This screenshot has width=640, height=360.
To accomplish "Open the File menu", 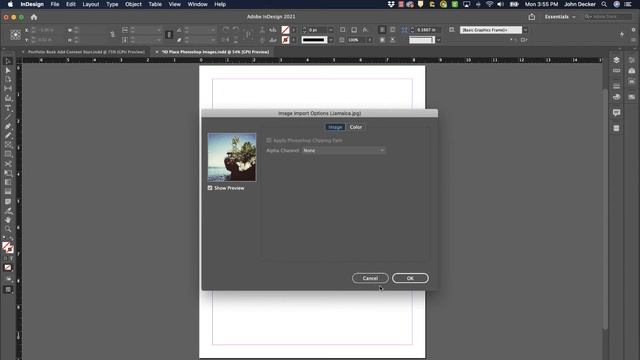I will (x=55, y=4).
